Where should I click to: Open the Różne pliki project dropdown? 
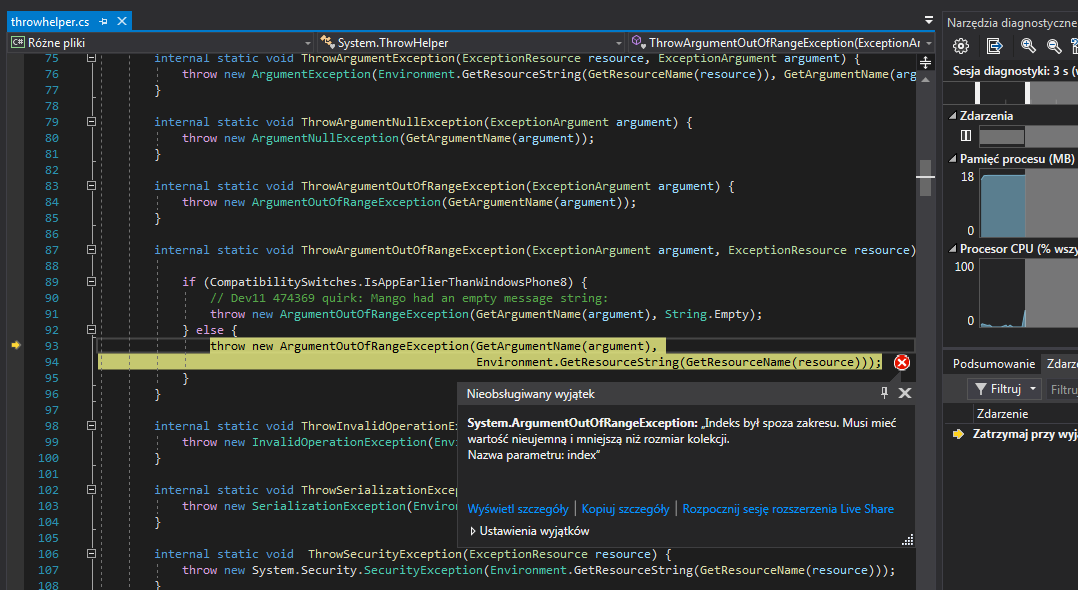160,43
